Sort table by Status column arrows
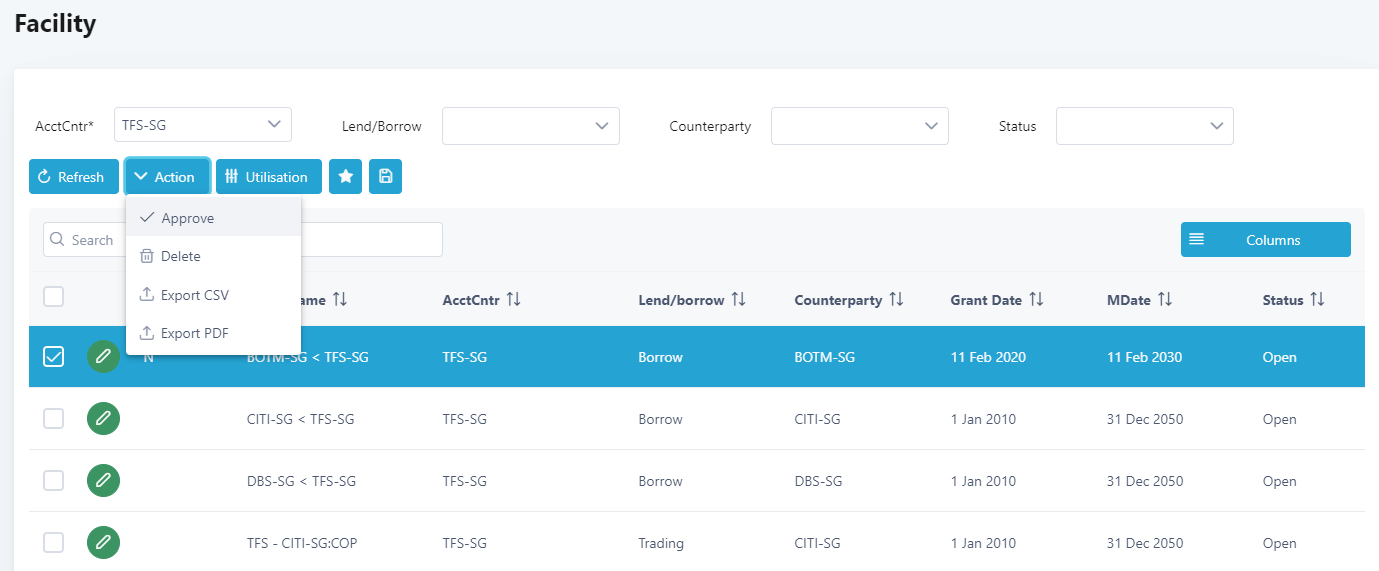The image size is (1379, 571). [1317, 300]
